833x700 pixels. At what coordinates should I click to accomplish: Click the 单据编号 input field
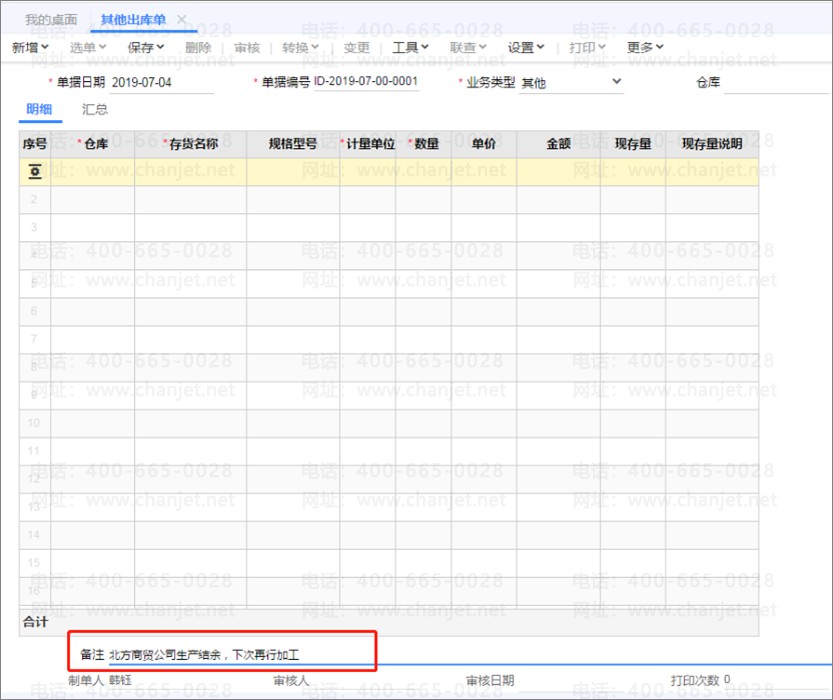pos(366,82)
